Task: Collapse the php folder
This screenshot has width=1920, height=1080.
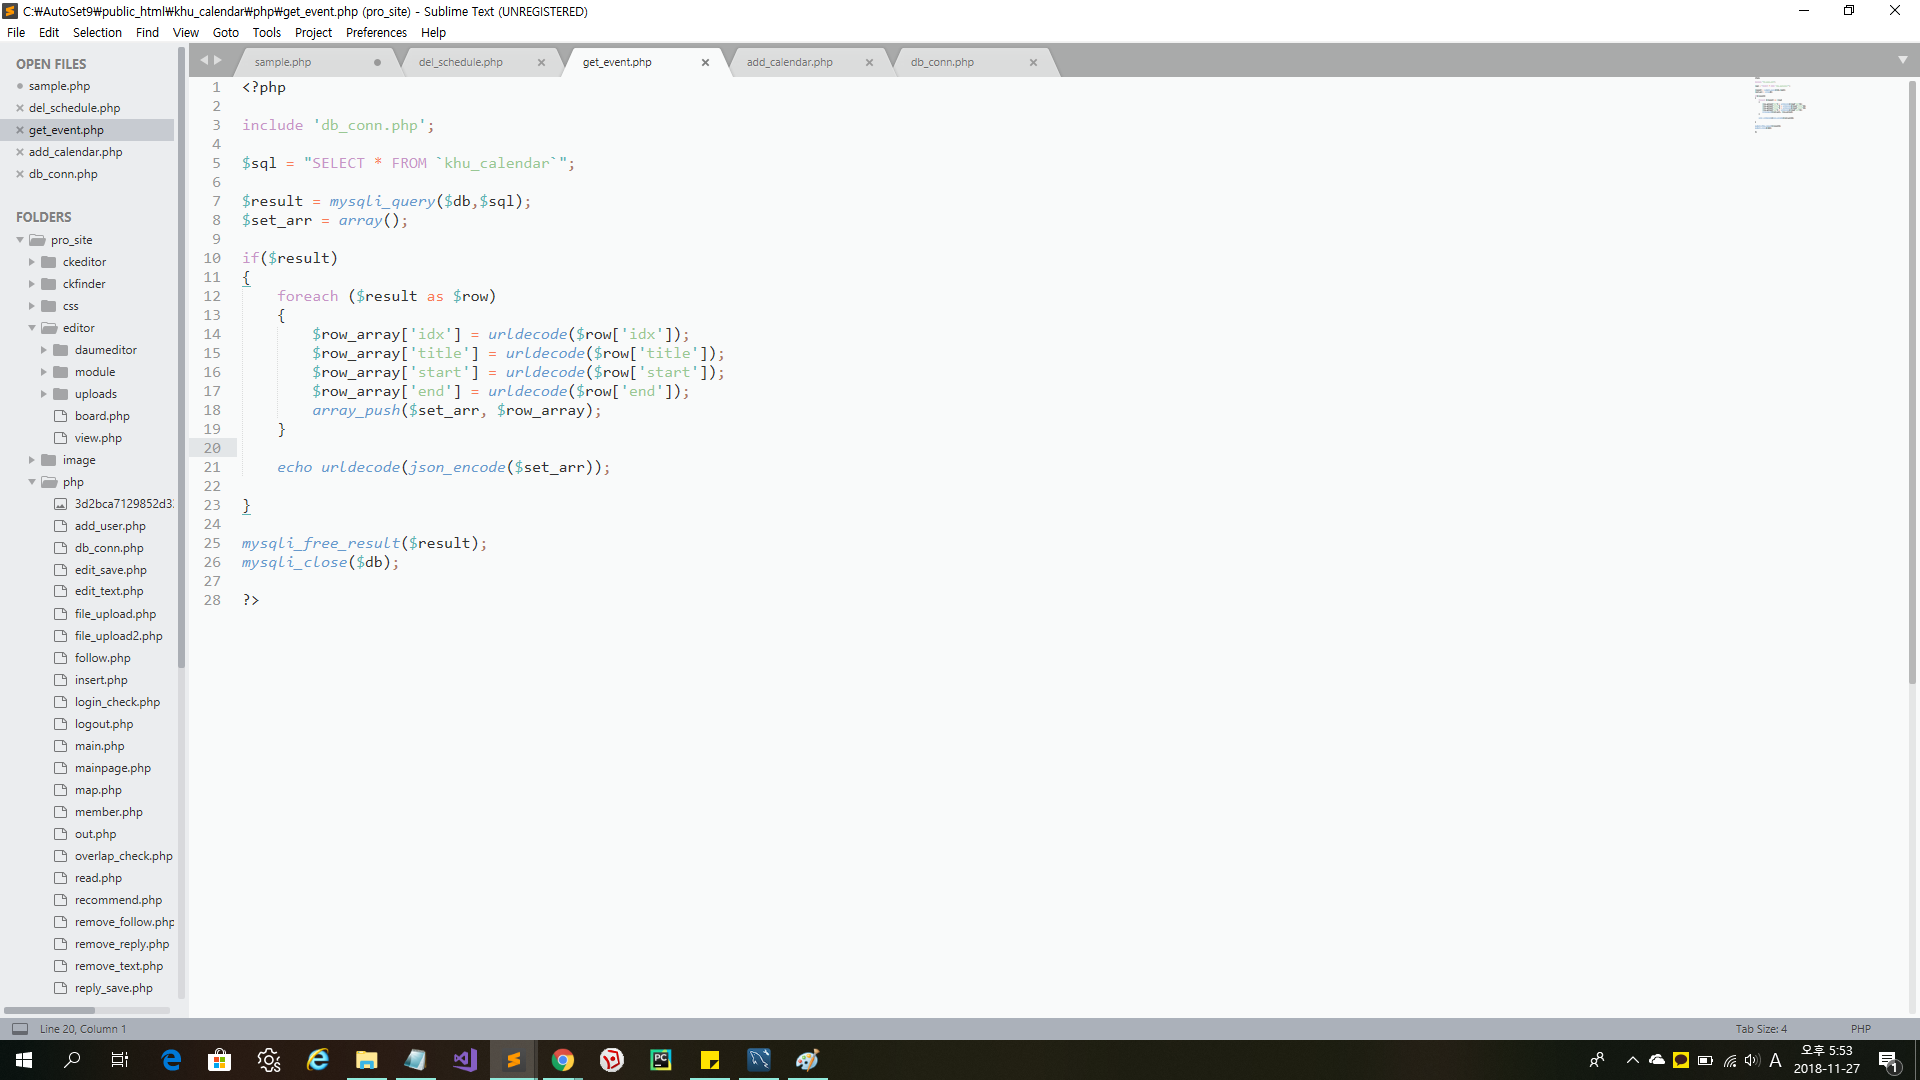Action: (x=32, y=482)
